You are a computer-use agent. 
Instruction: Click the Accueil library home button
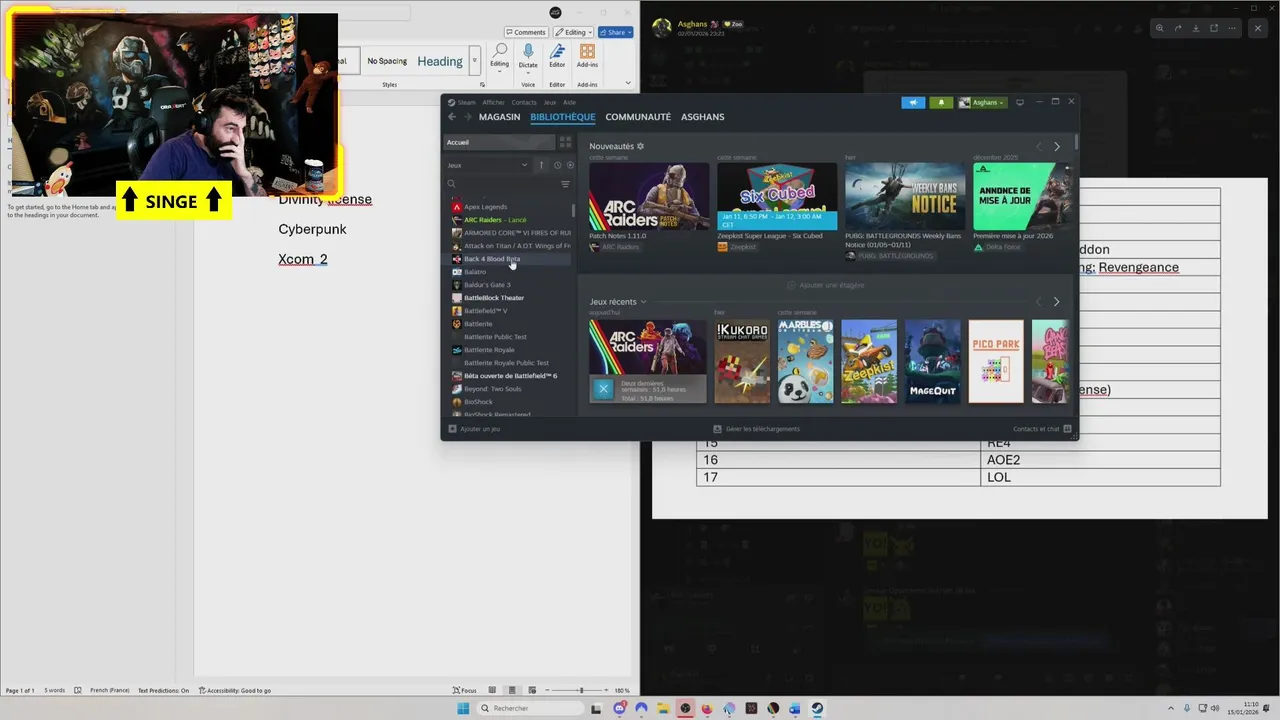(x=499, y=142)
